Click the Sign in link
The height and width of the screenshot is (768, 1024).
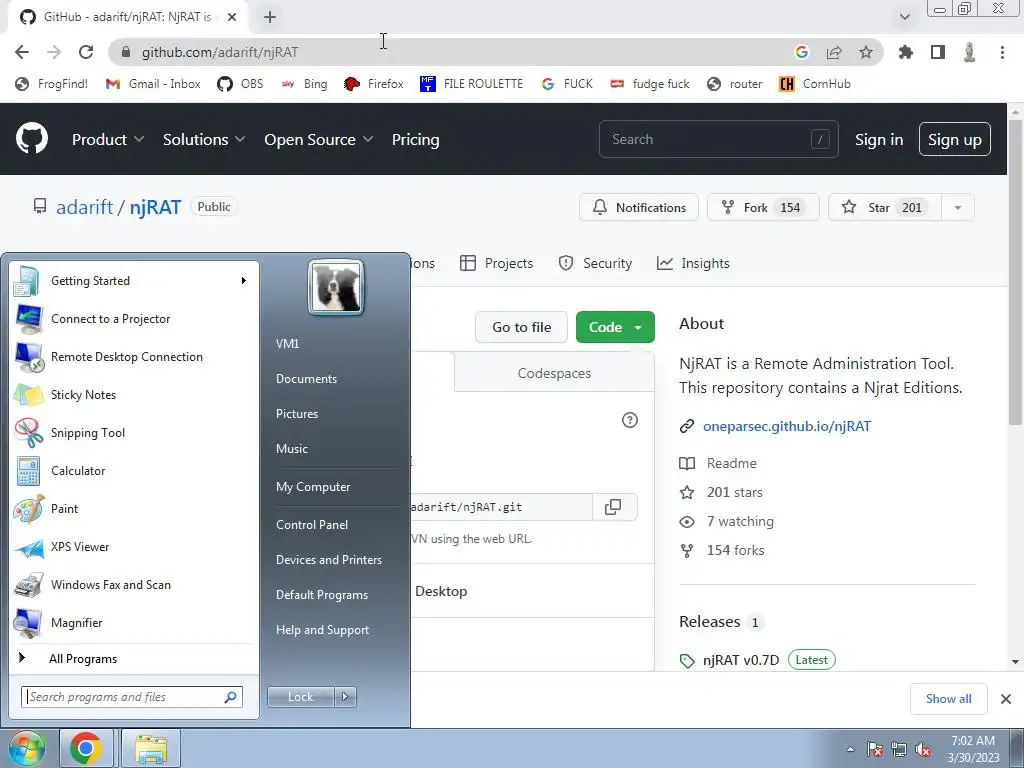coord(879,140)
